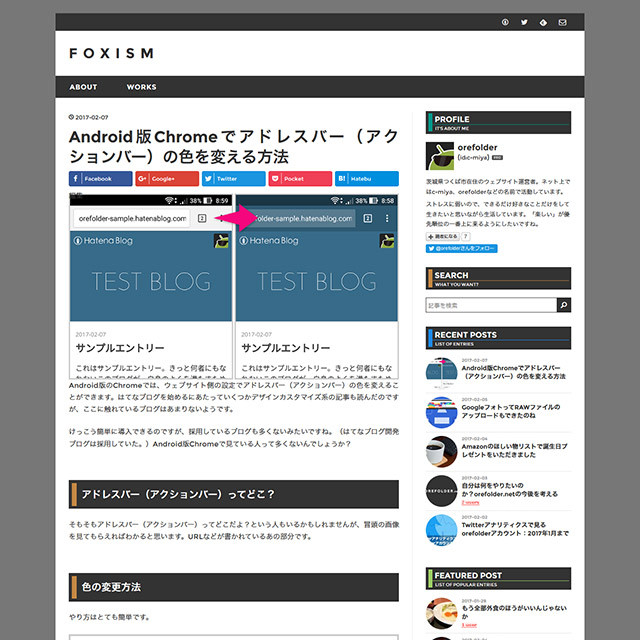Open the 2 users bookmark count link
The image size is (640, 640).
(470, 502)
